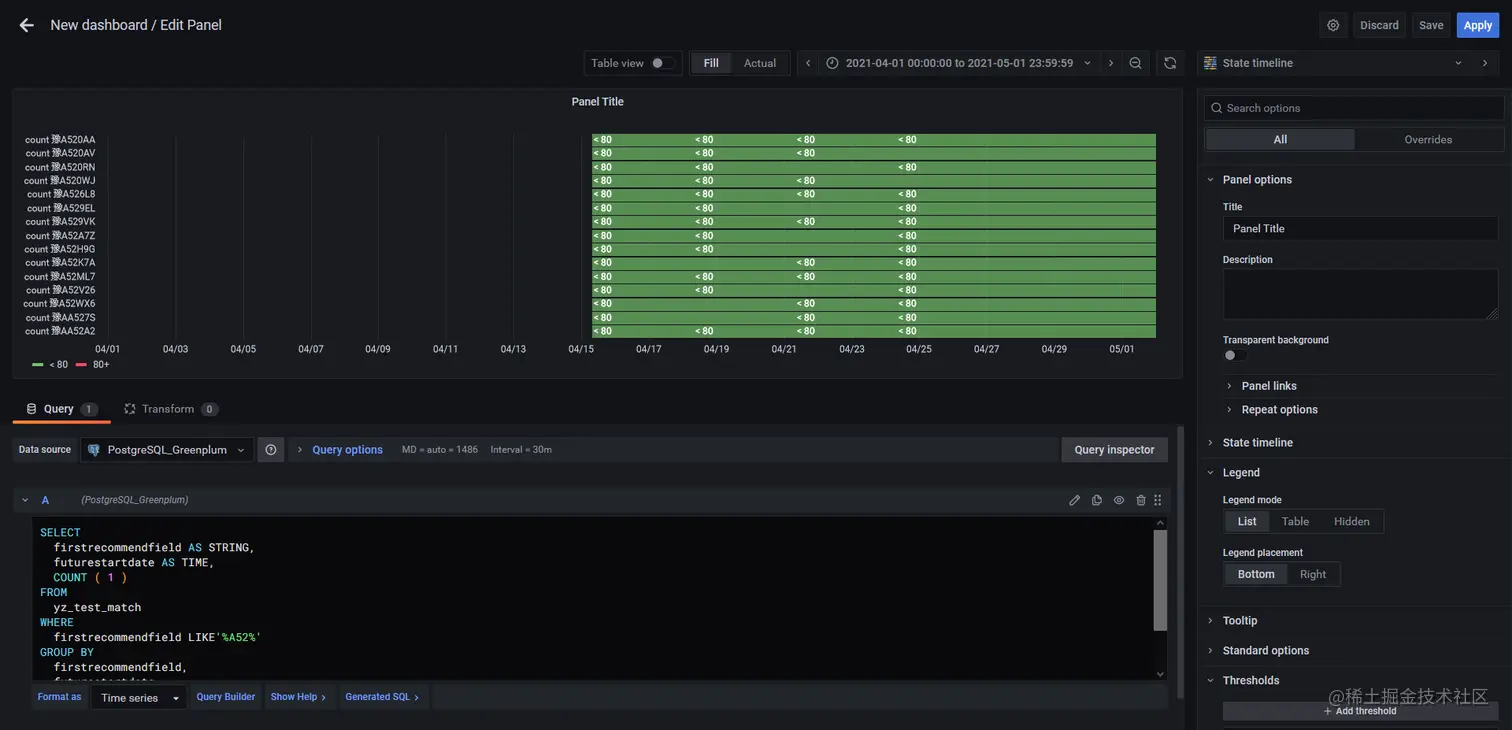Click the Transform tab icon
This screenshot has width=1512, height=730.
pyautogui.click(x=130, y=409)
